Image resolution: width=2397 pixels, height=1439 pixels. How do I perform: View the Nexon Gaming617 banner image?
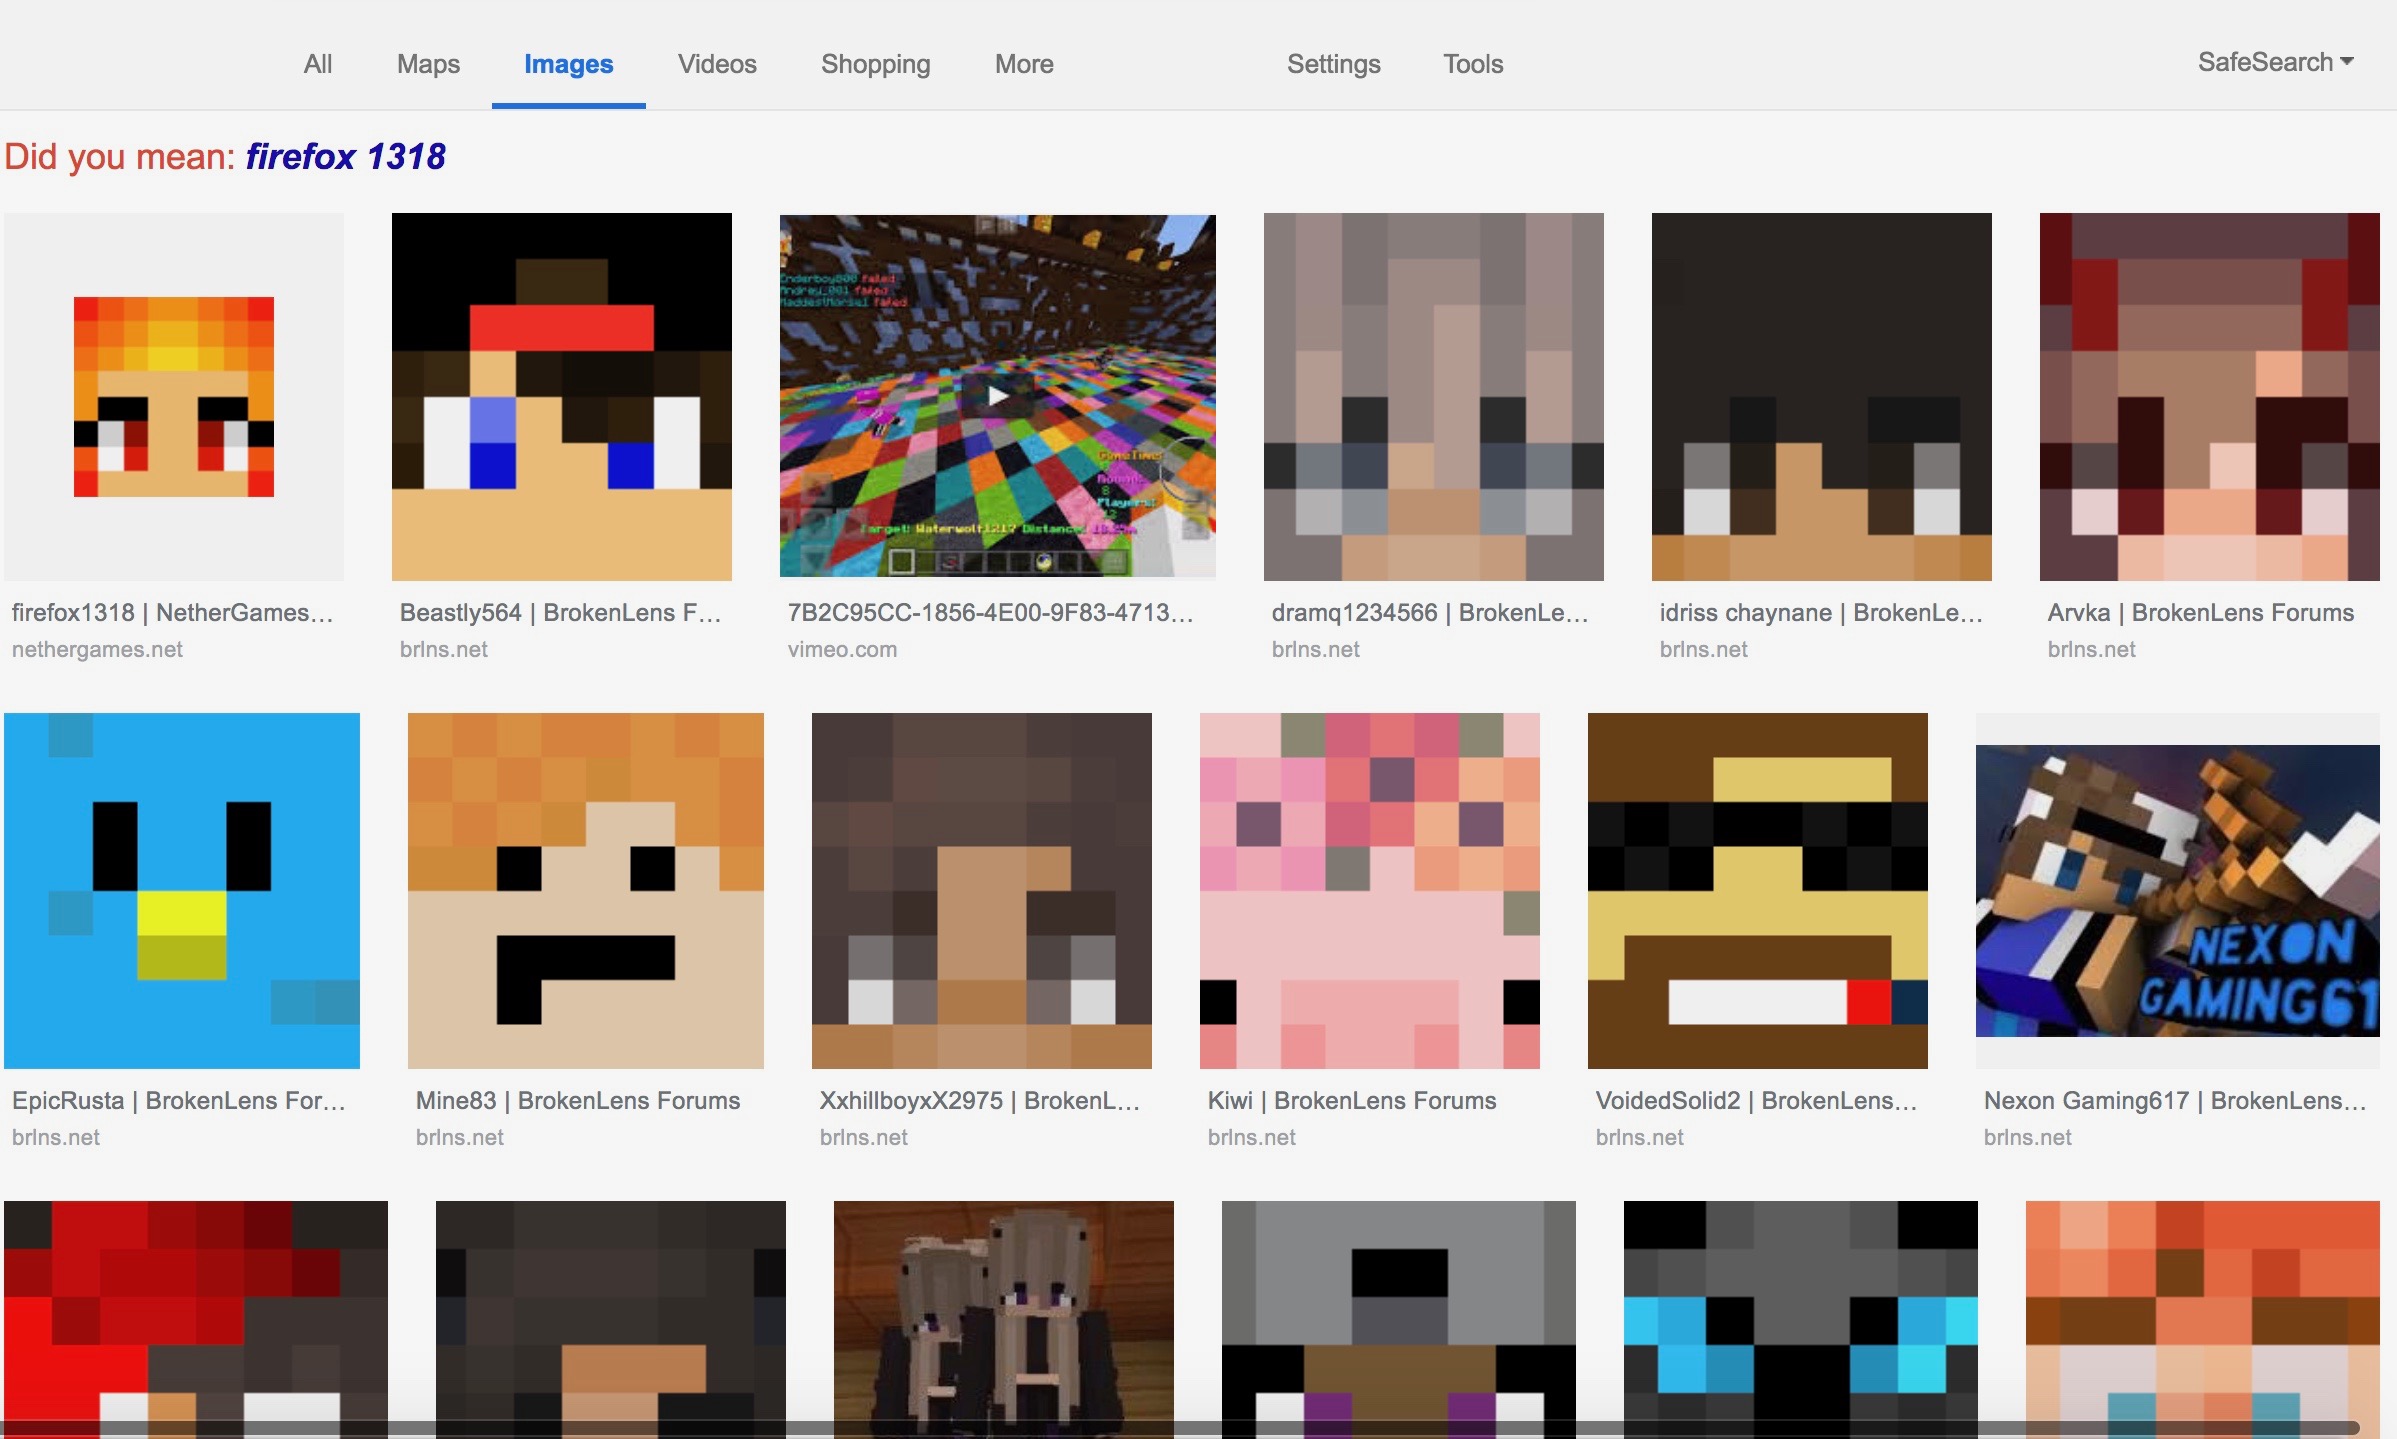(x=2178, y=890)
